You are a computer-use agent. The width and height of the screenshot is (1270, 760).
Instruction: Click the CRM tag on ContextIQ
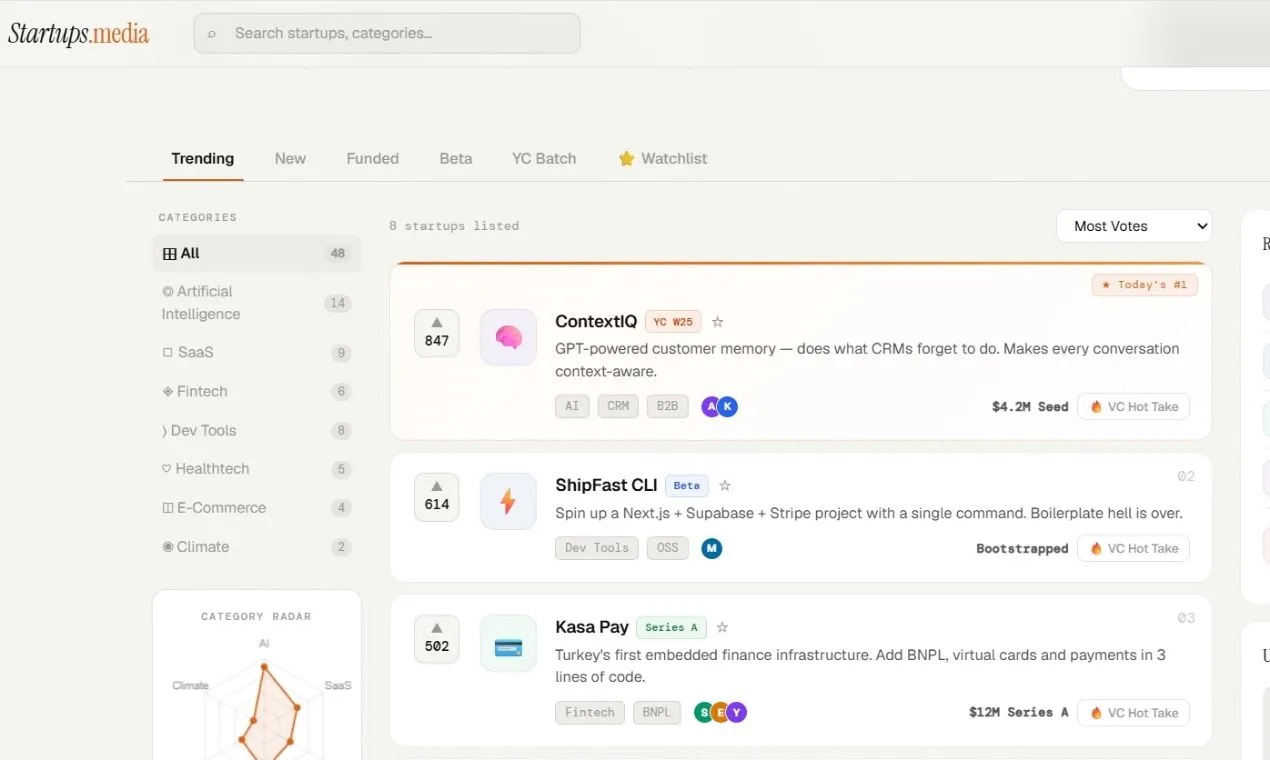tap(618, 406)
